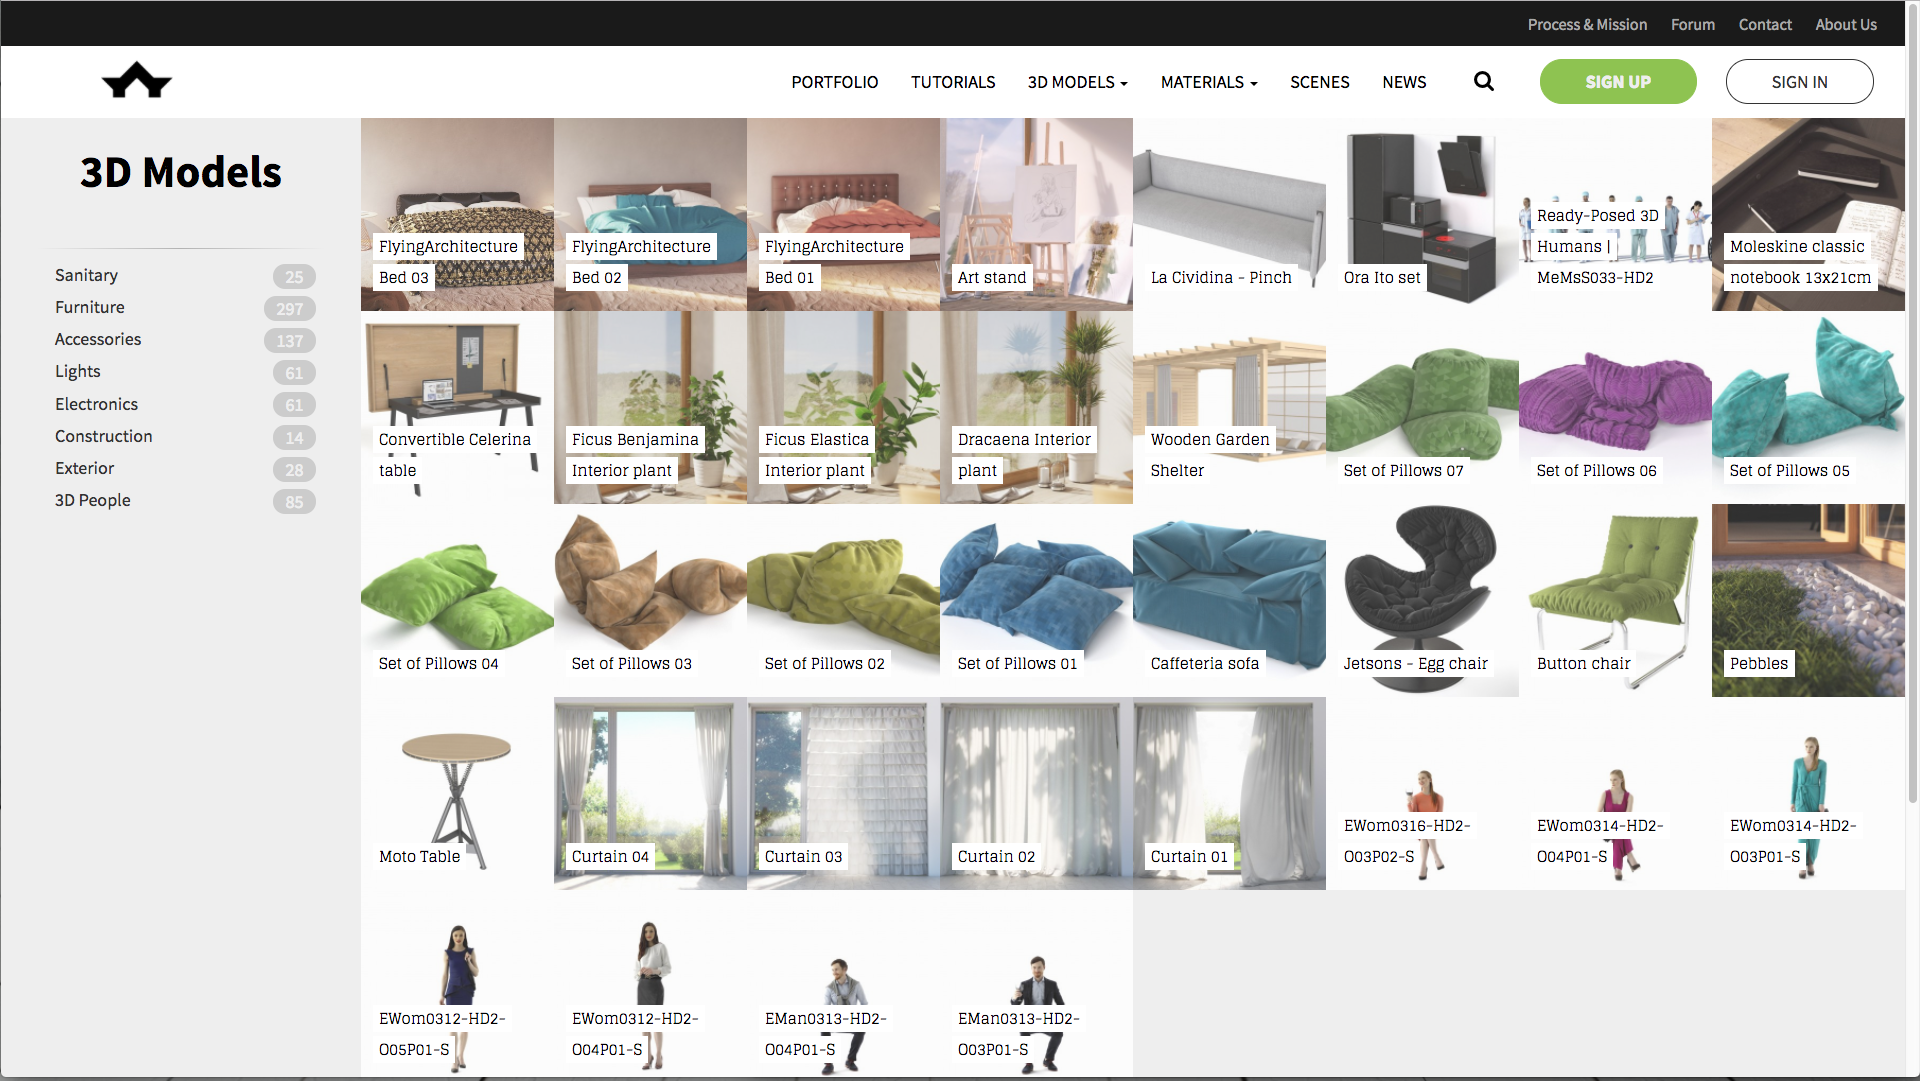
Task: Open the EMan0313-HD2-O03P01-S model
Action: pos(1036,984)
